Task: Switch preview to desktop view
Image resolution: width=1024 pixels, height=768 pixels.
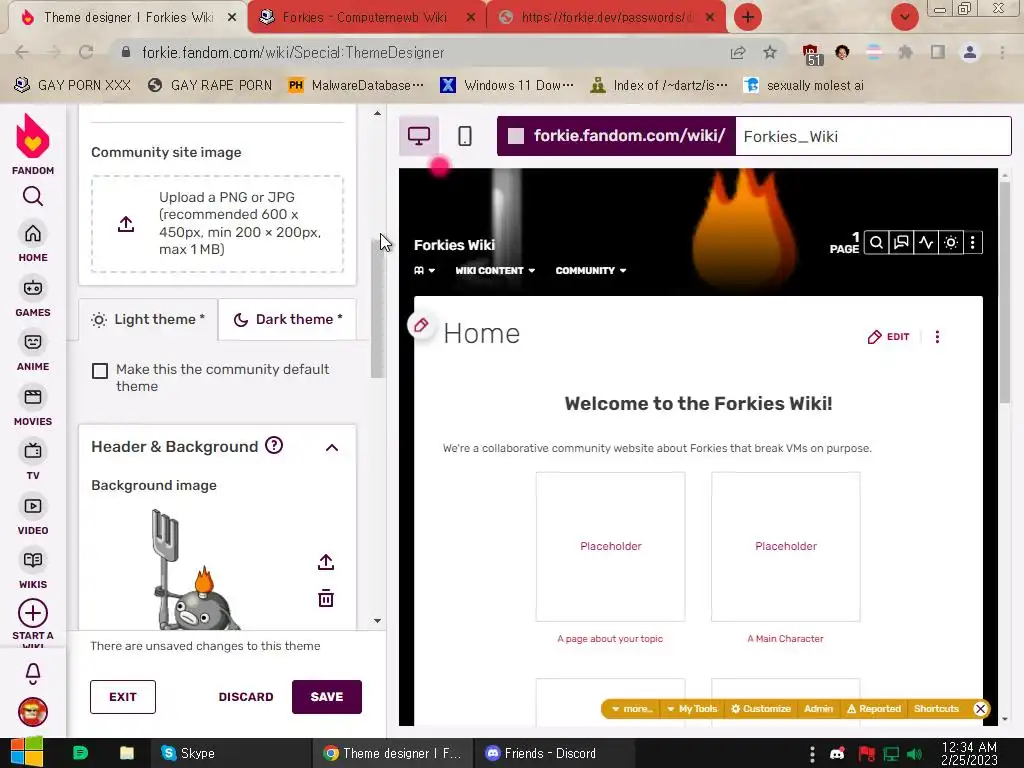Action: 419,136
